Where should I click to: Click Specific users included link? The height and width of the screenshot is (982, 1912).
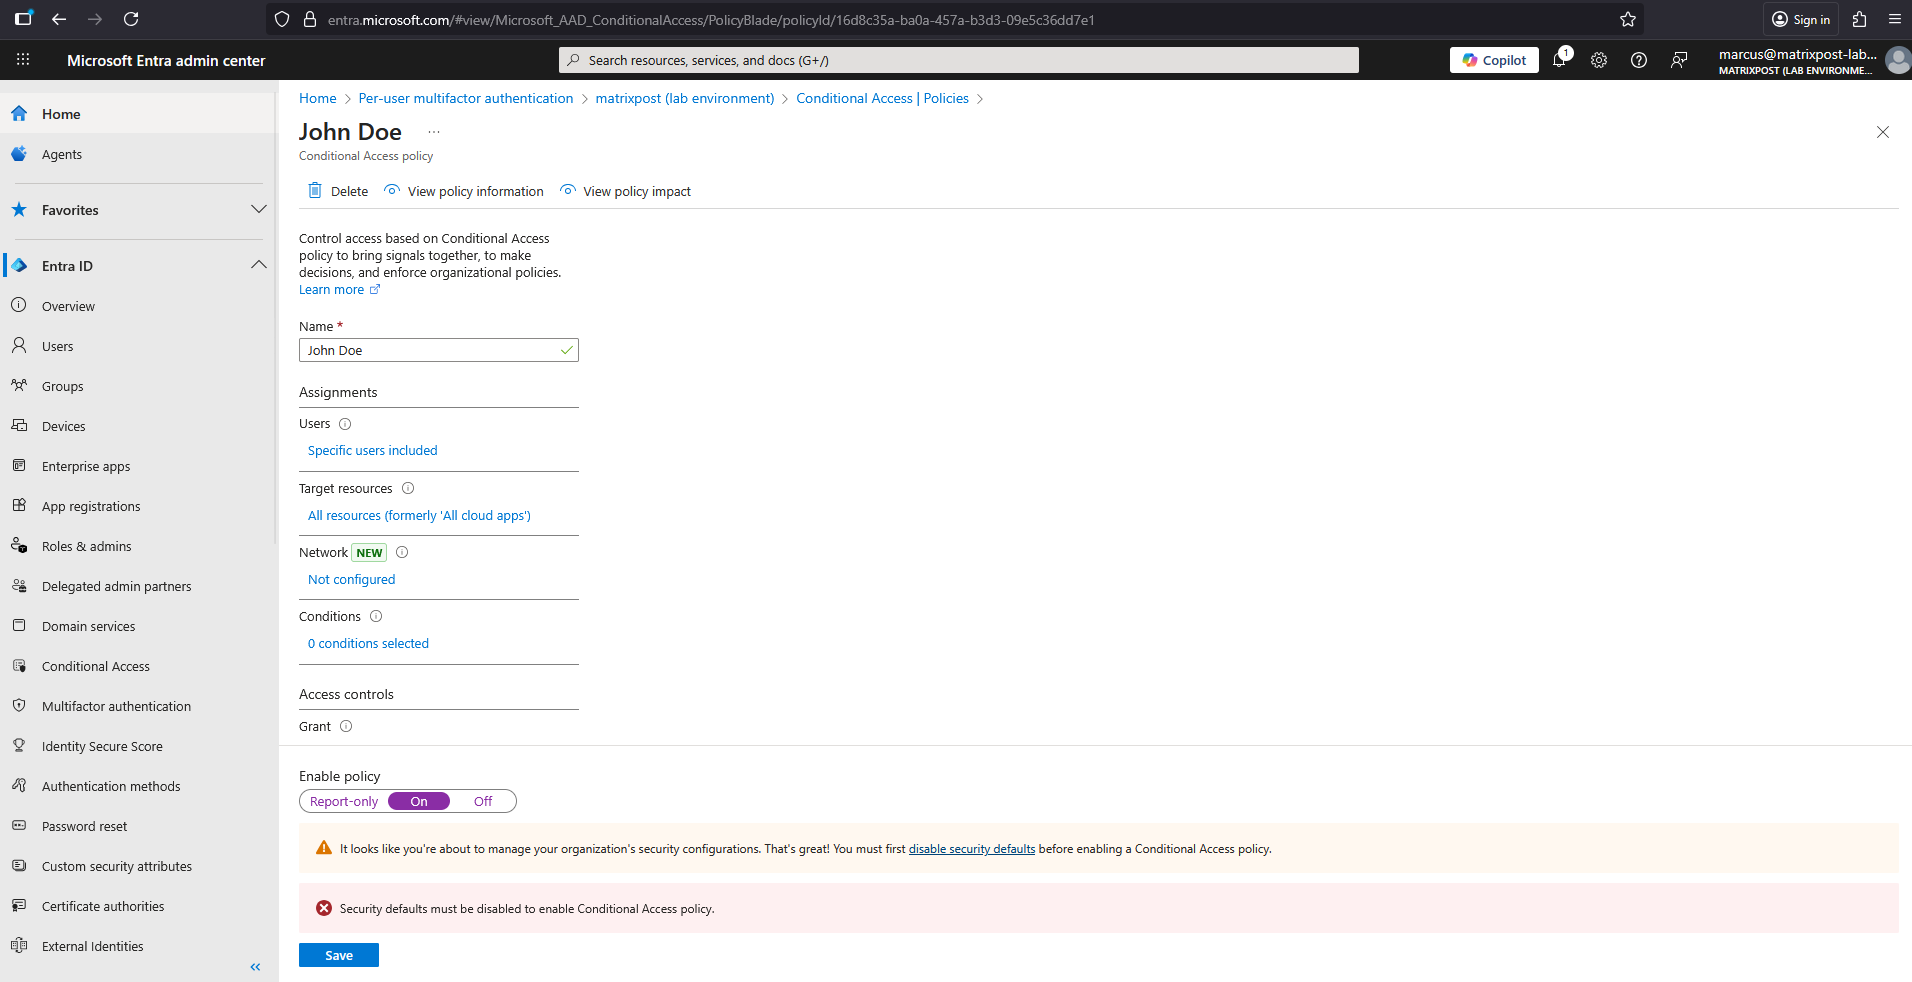point(373,451)
